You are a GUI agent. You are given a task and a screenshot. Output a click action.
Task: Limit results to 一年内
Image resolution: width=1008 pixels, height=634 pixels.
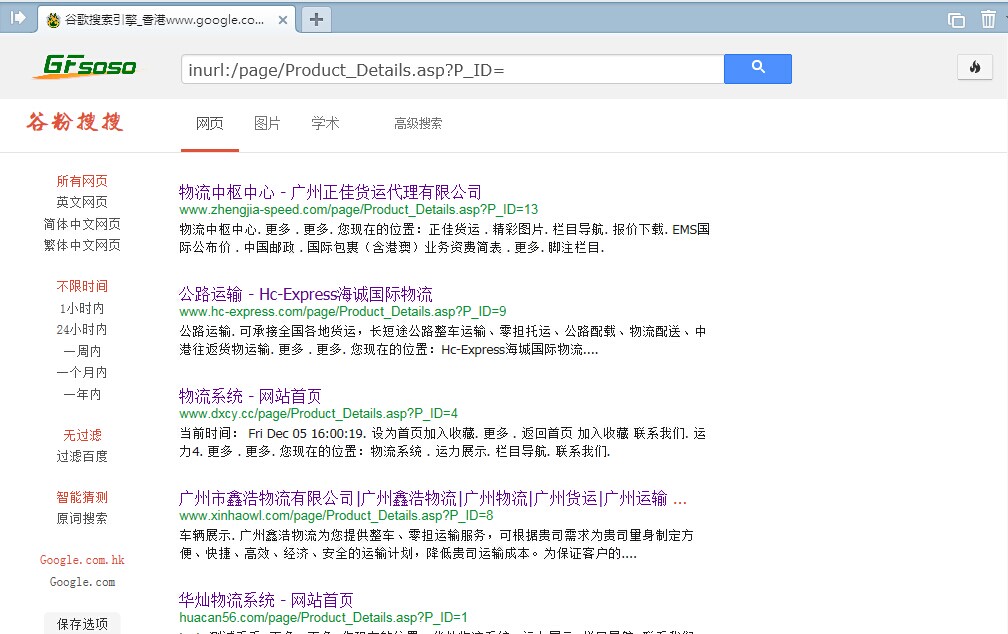82,394
